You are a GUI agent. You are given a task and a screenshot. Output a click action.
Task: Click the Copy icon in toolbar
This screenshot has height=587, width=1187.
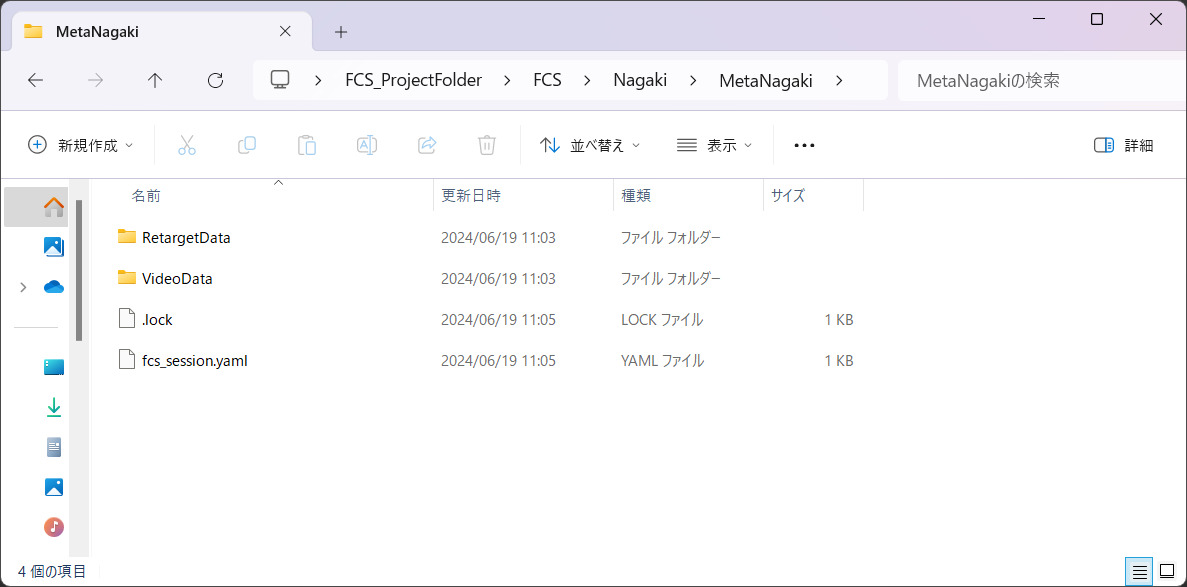pyautogui.click(x=247, y=145)
